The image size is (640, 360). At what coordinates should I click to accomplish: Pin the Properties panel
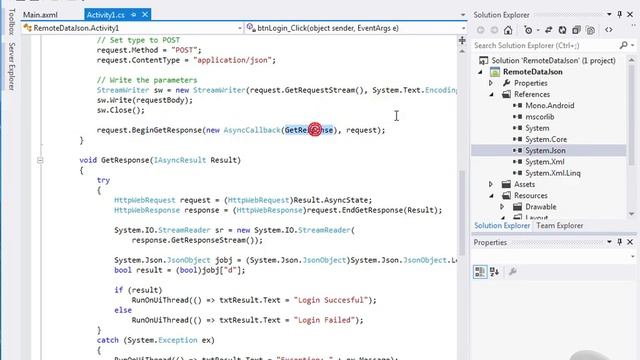coord(620,242)
